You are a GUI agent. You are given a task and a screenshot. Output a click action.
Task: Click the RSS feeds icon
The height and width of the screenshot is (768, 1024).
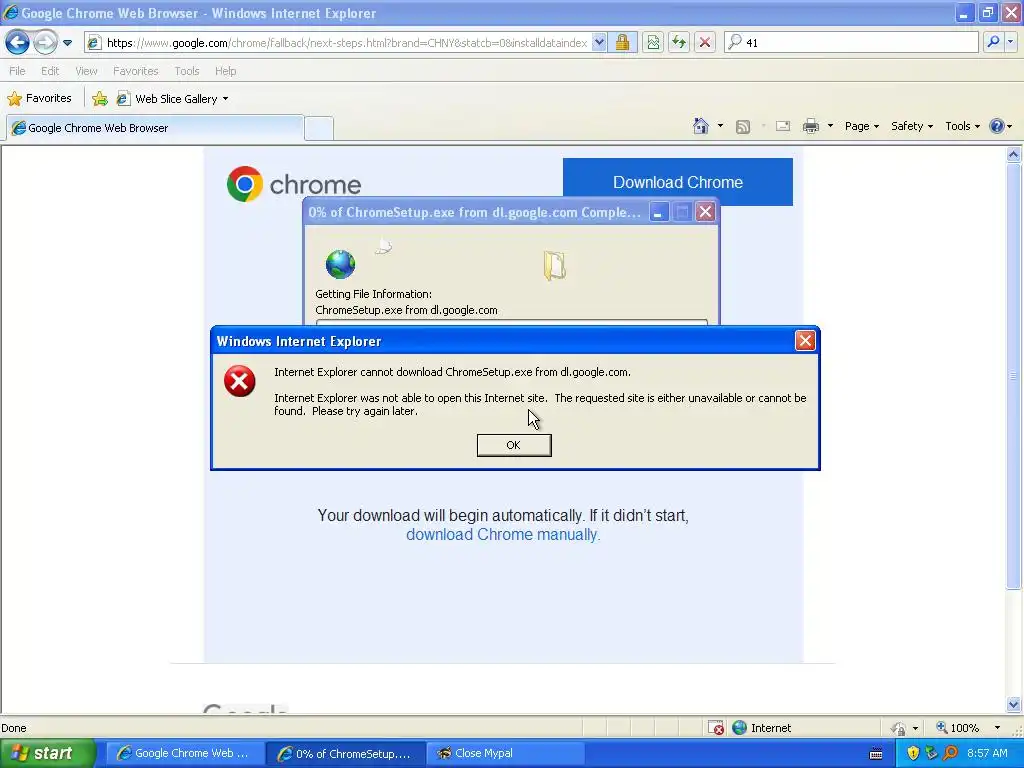tap(743, 127)
